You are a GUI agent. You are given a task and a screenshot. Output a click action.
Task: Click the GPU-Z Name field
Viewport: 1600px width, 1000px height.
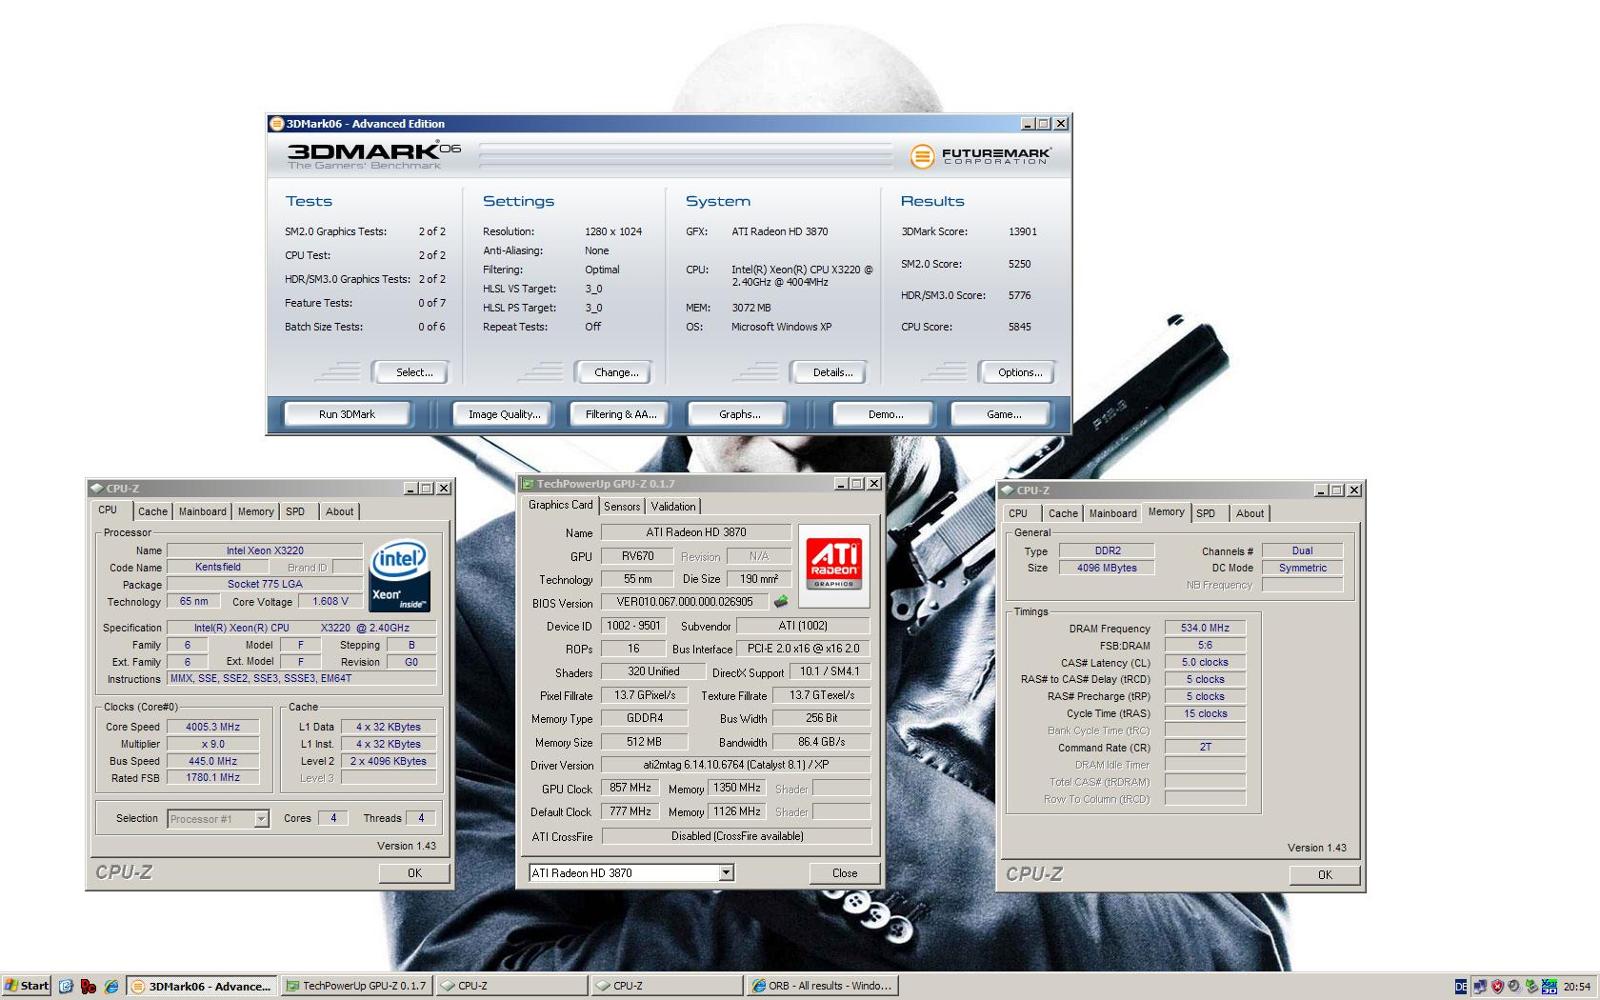pos(696,533)
